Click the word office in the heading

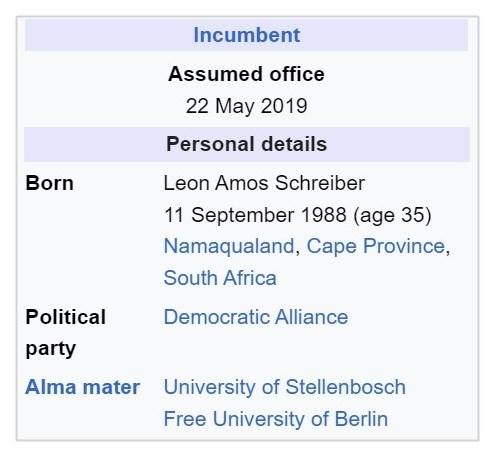tap(297, 74)
